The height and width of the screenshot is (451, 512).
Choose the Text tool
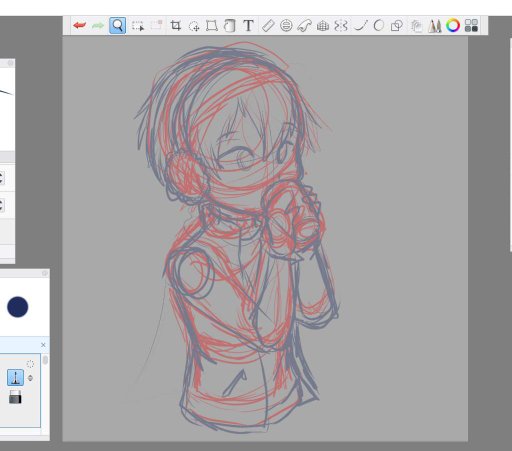coord(248,25)
